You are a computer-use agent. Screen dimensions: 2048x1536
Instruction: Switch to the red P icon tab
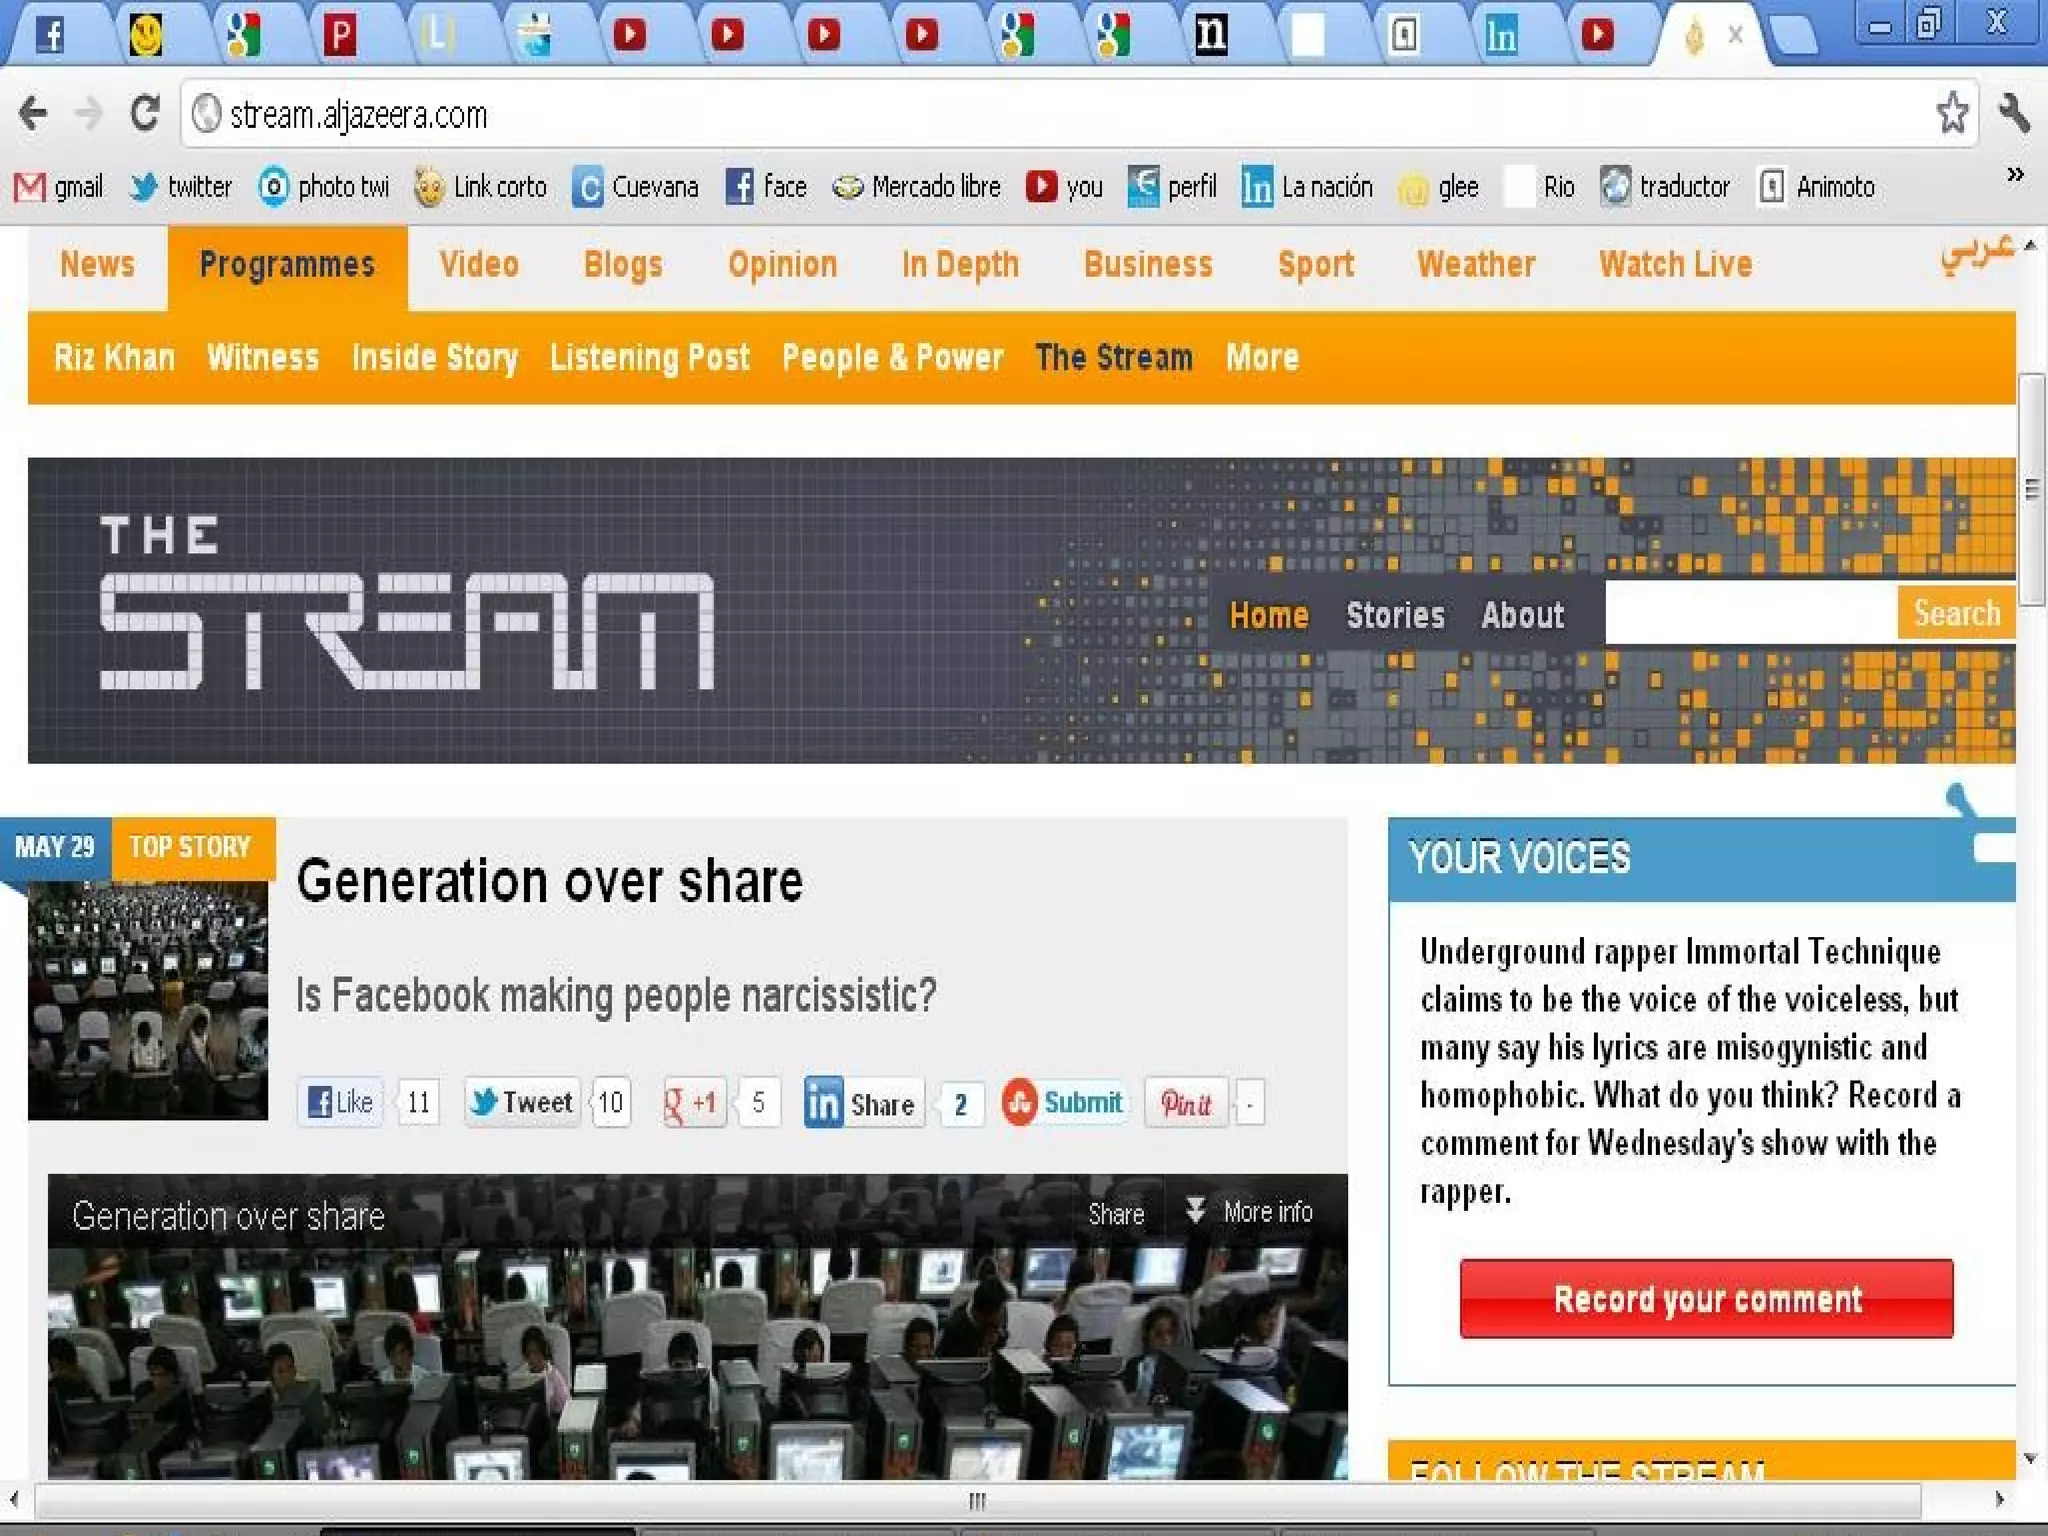(339, 34)
